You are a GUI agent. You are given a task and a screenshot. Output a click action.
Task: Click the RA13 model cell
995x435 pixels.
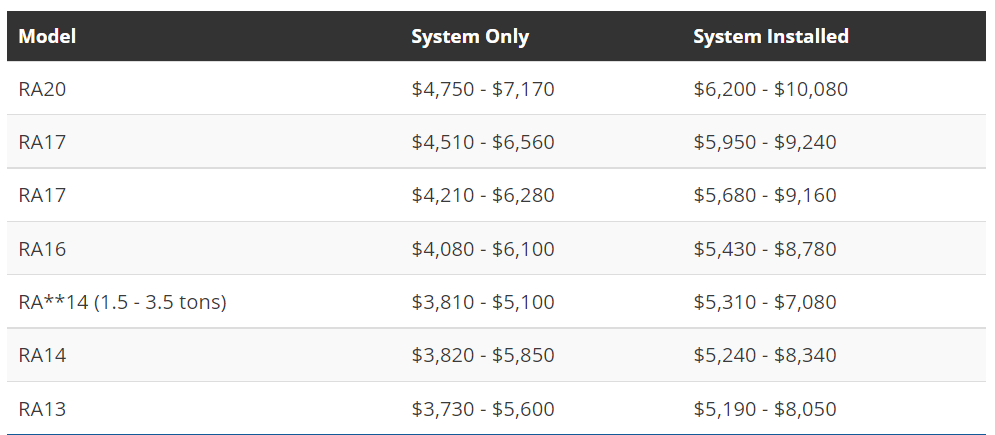pyautogui.click(x=42, y=408)
